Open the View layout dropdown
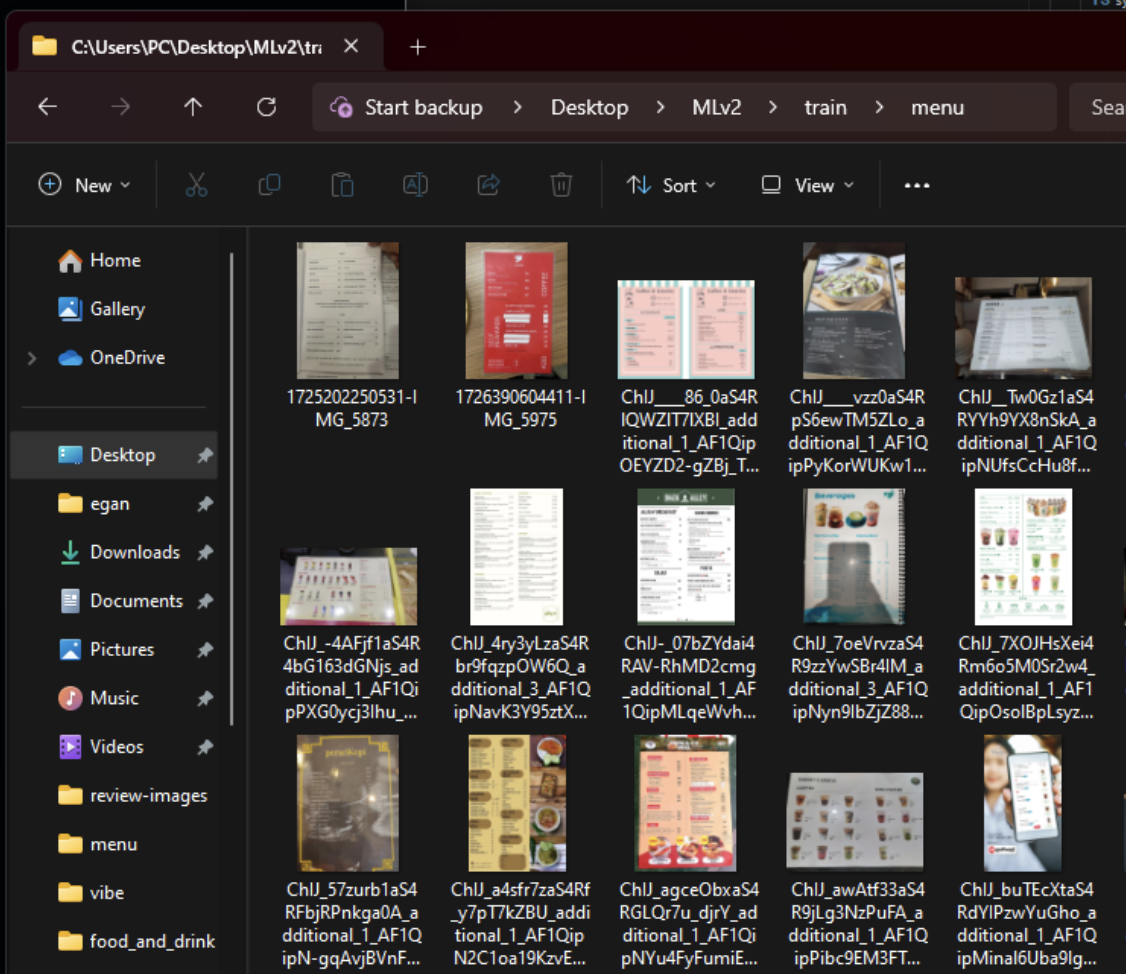Screen dimensions: 1126x974 807,185
